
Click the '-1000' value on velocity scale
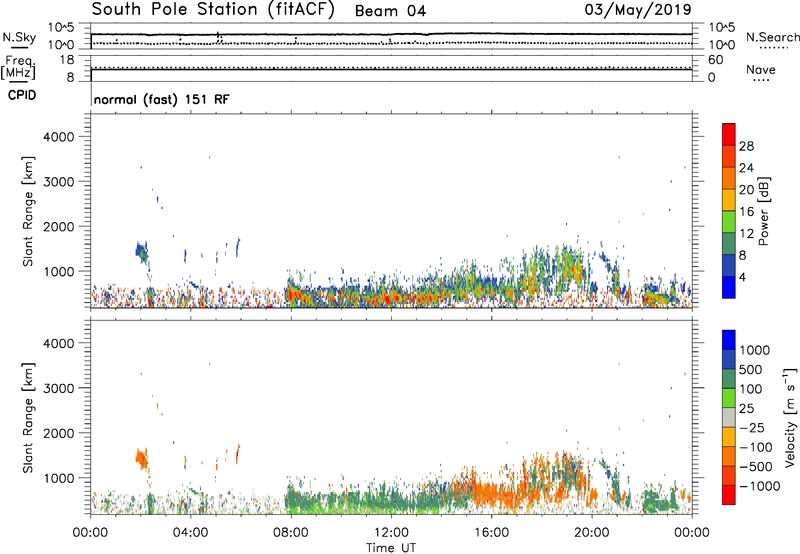click(x=759, y=486)
